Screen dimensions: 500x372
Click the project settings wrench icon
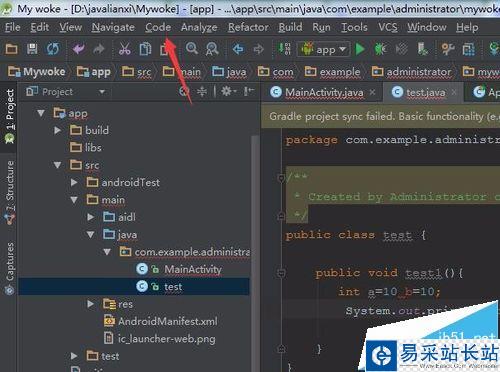click(x=448, y=49)
